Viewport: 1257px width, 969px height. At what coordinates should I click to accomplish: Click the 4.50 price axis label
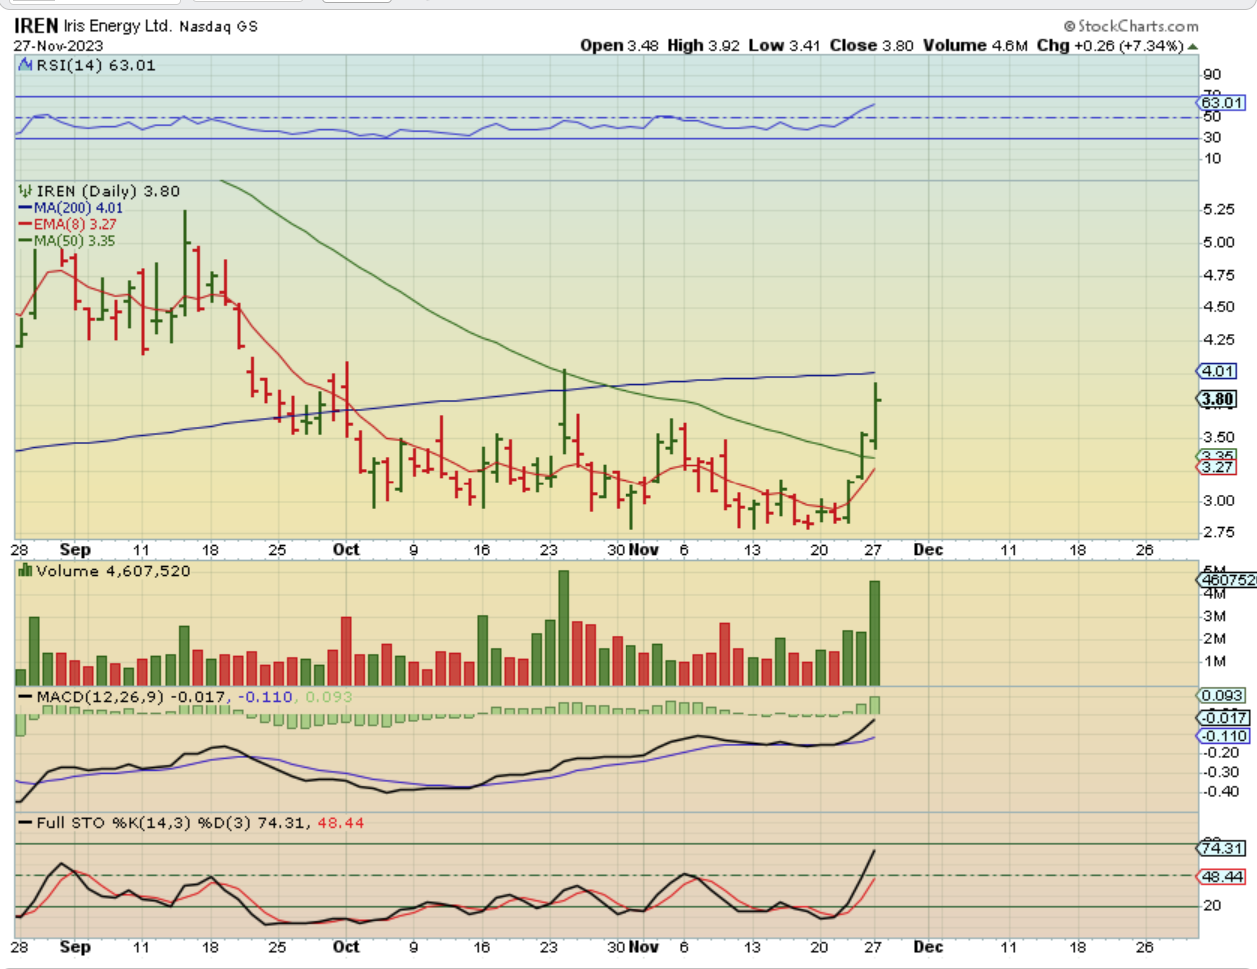[1219, 307]
